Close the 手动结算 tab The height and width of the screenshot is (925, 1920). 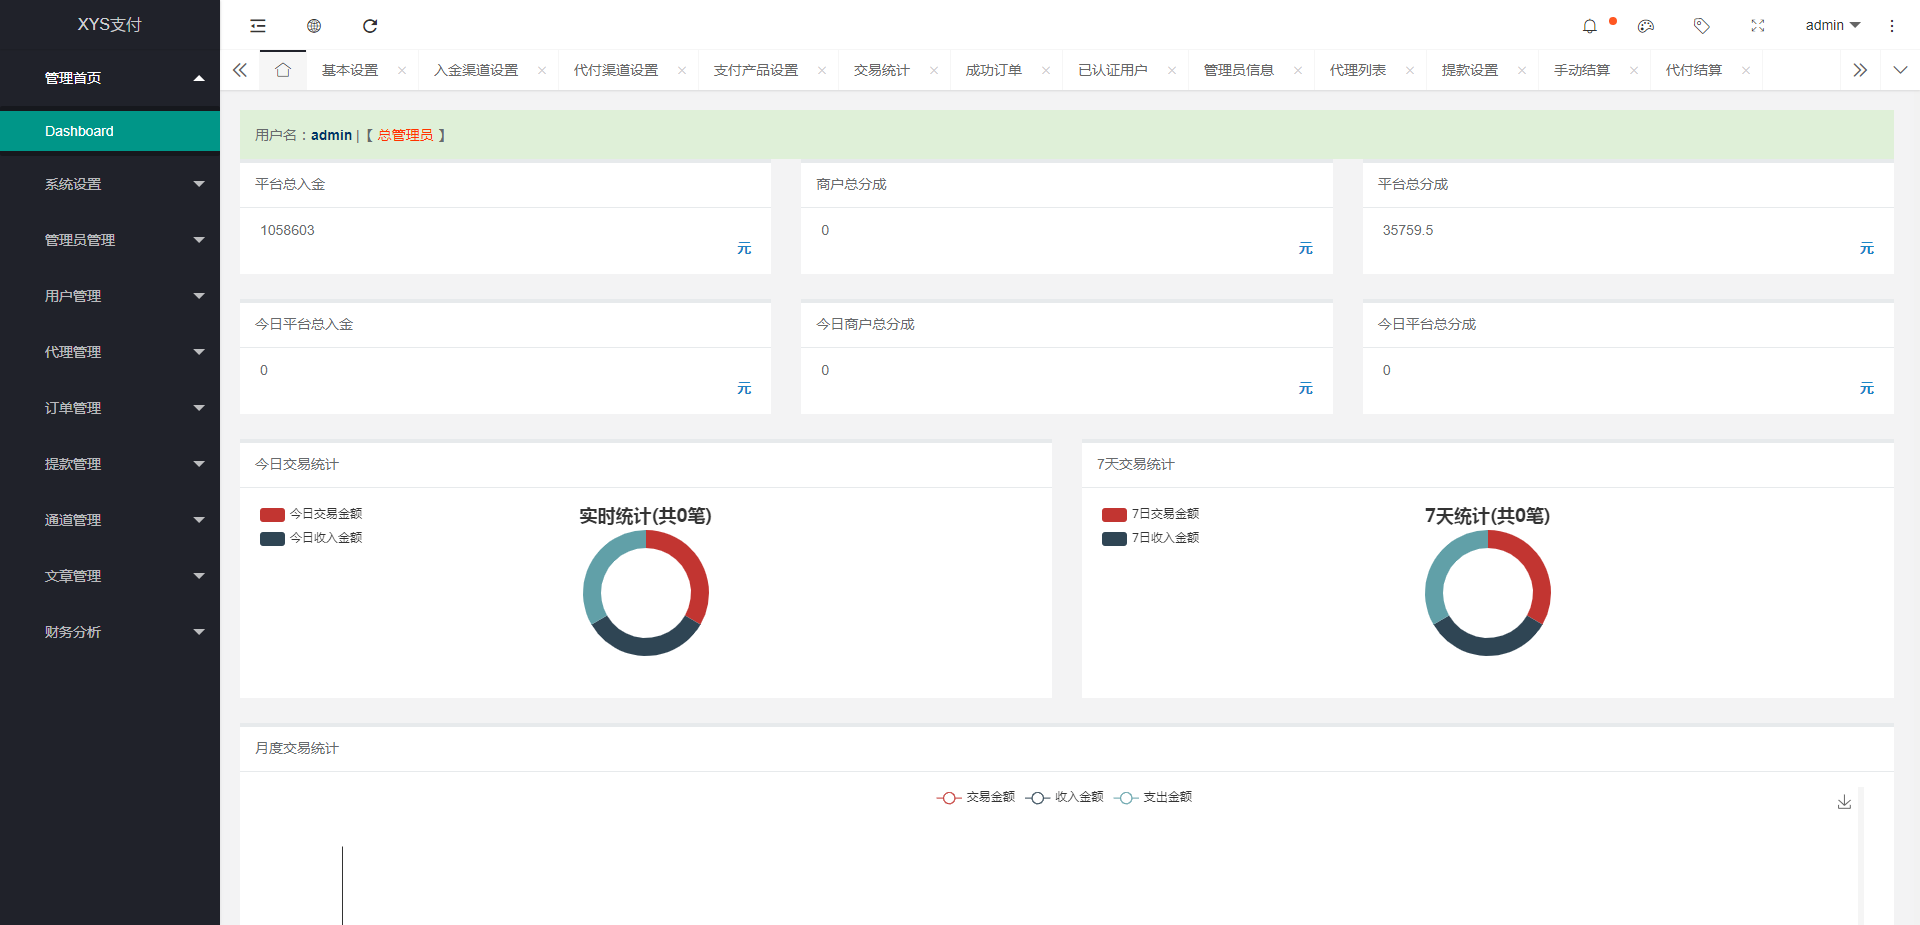tap(1634, 70)
